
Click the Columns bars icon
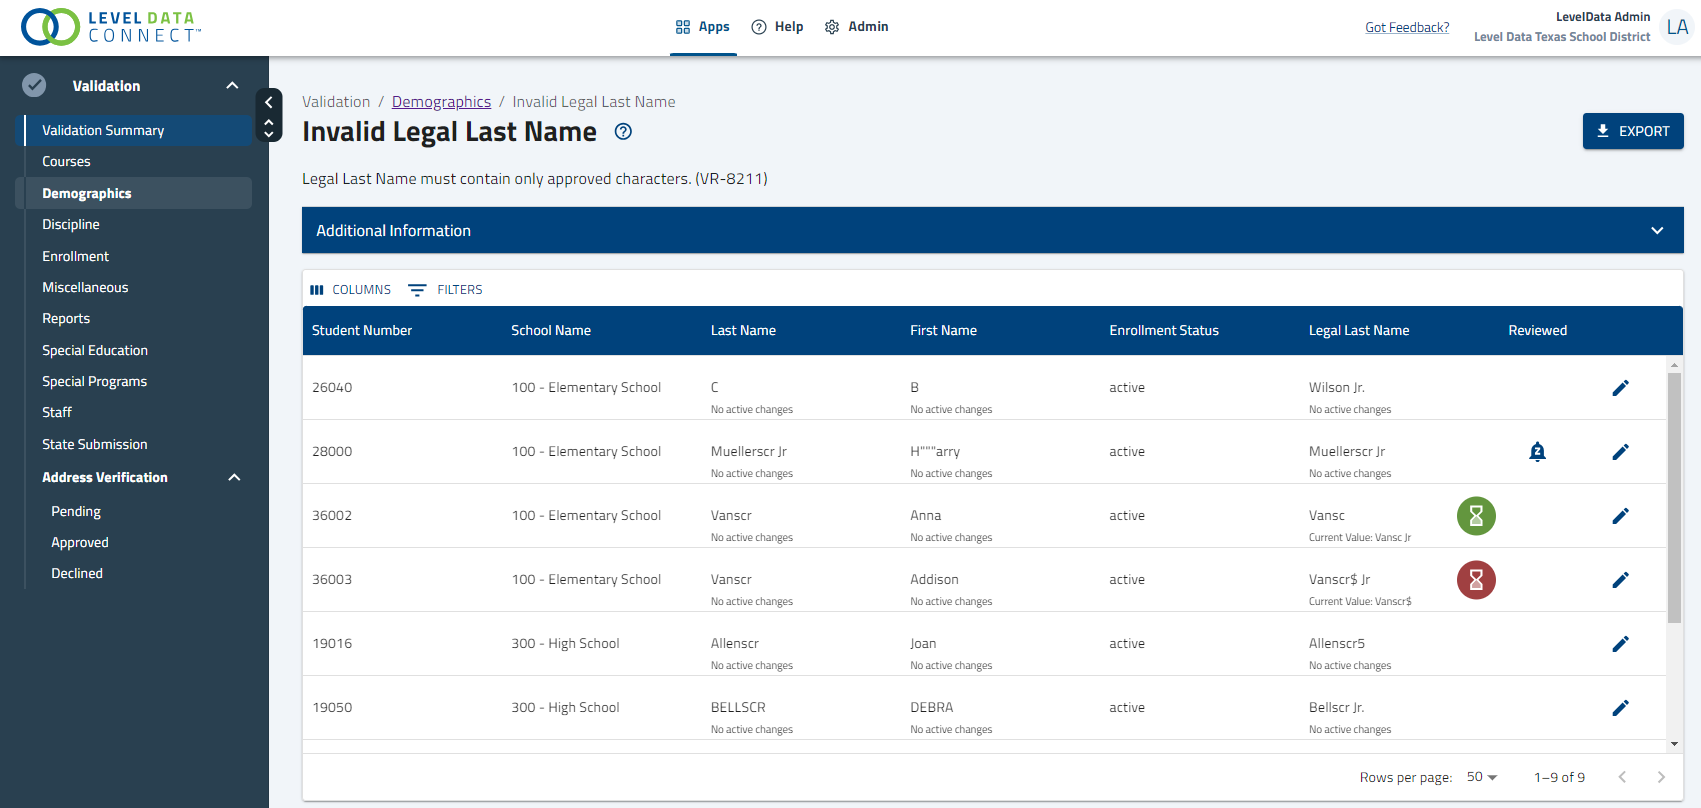317,290
